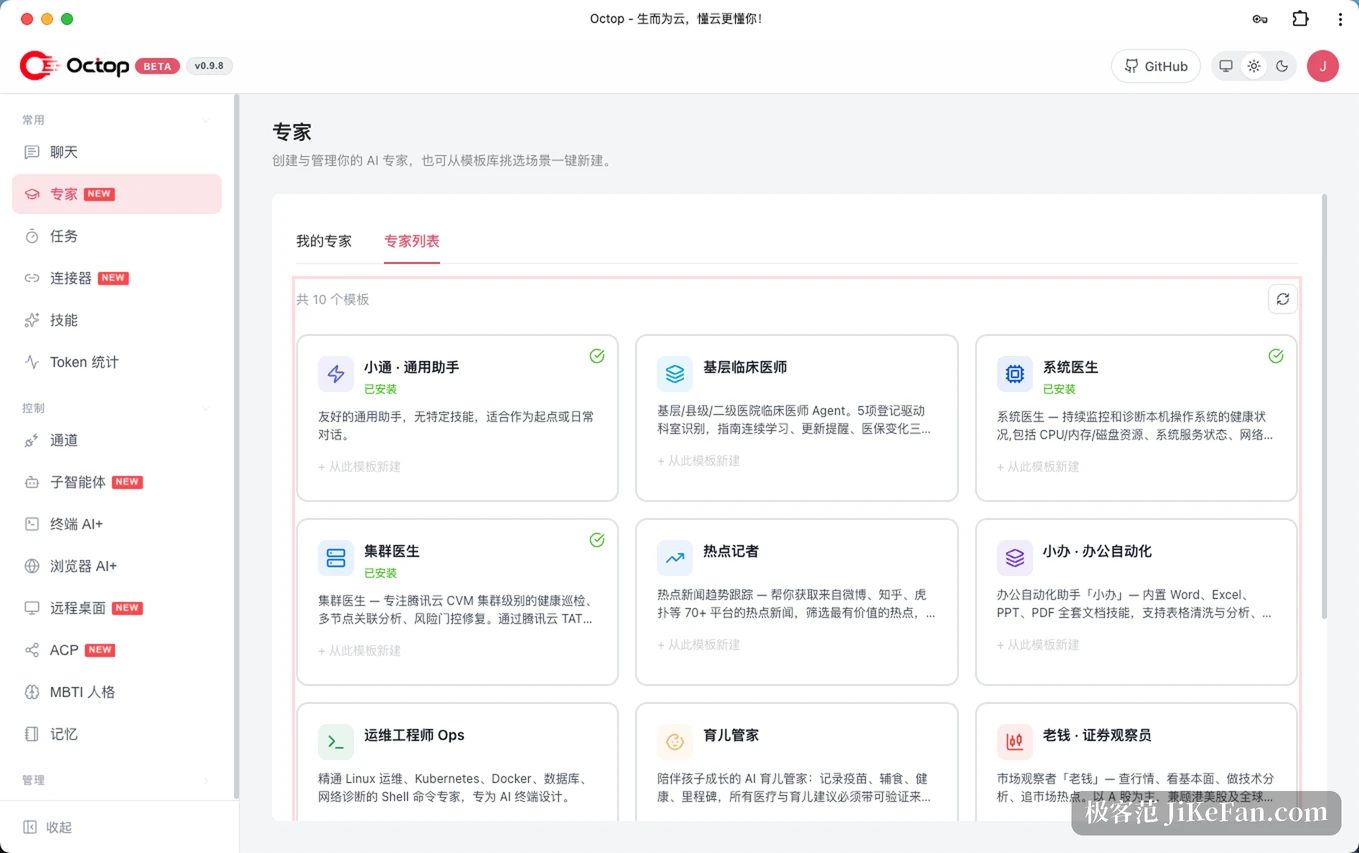Open the 聊天 chat section
The width and height of the screenshot is (1359, 853).
pos(117,152)
